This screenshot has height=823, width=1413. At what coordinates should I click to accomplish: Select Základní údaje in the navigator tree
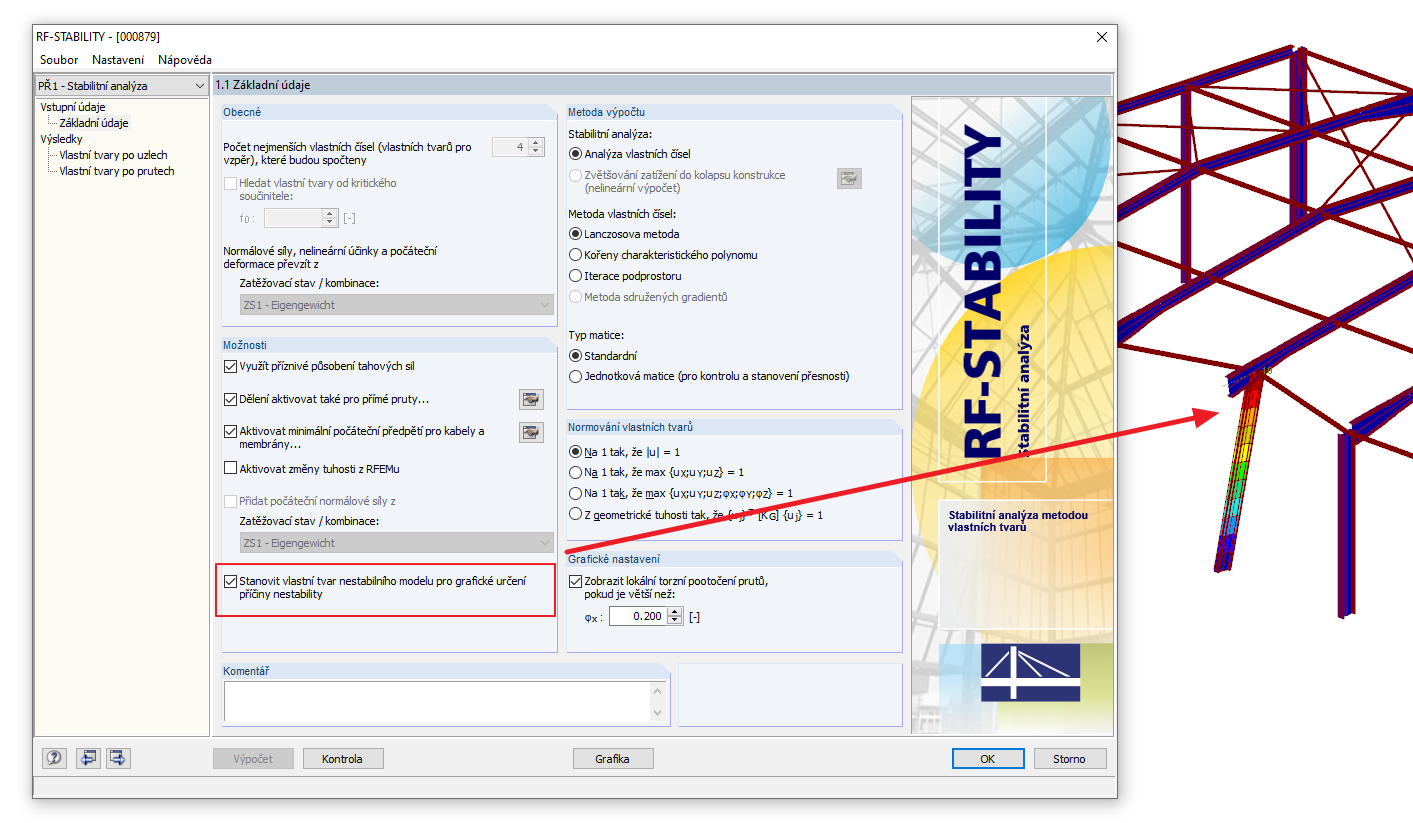click(94, 123)
